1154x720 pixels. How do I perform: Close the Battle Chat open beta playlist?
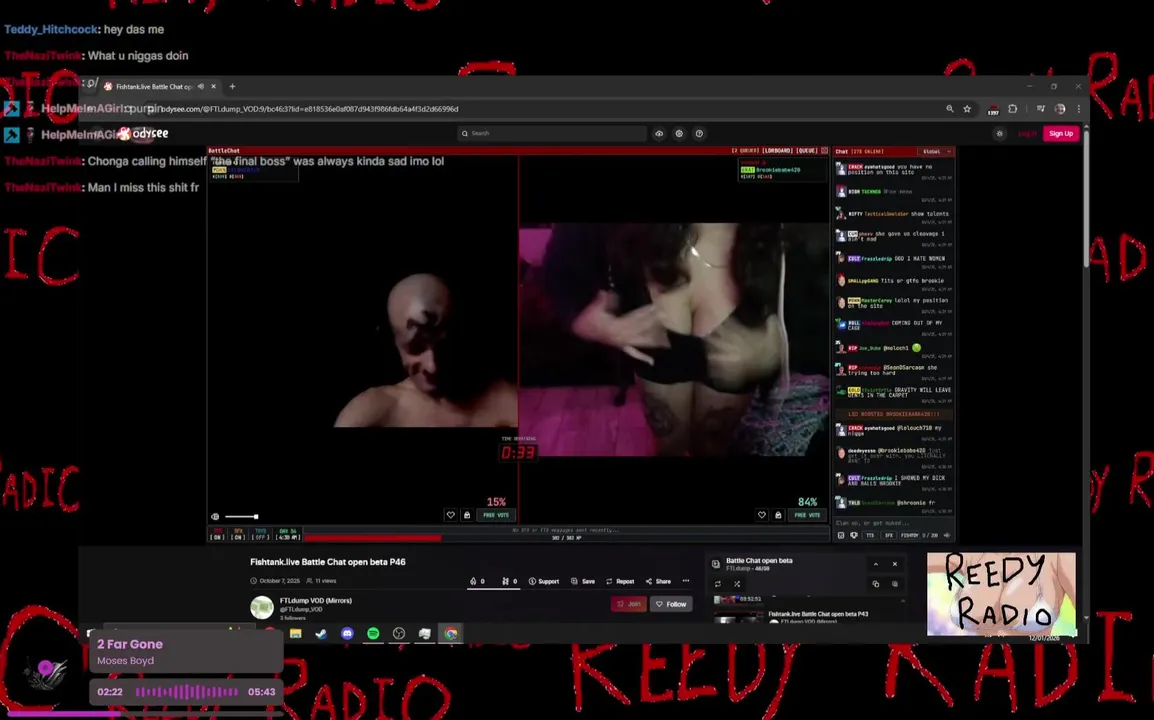pos(895,565)
